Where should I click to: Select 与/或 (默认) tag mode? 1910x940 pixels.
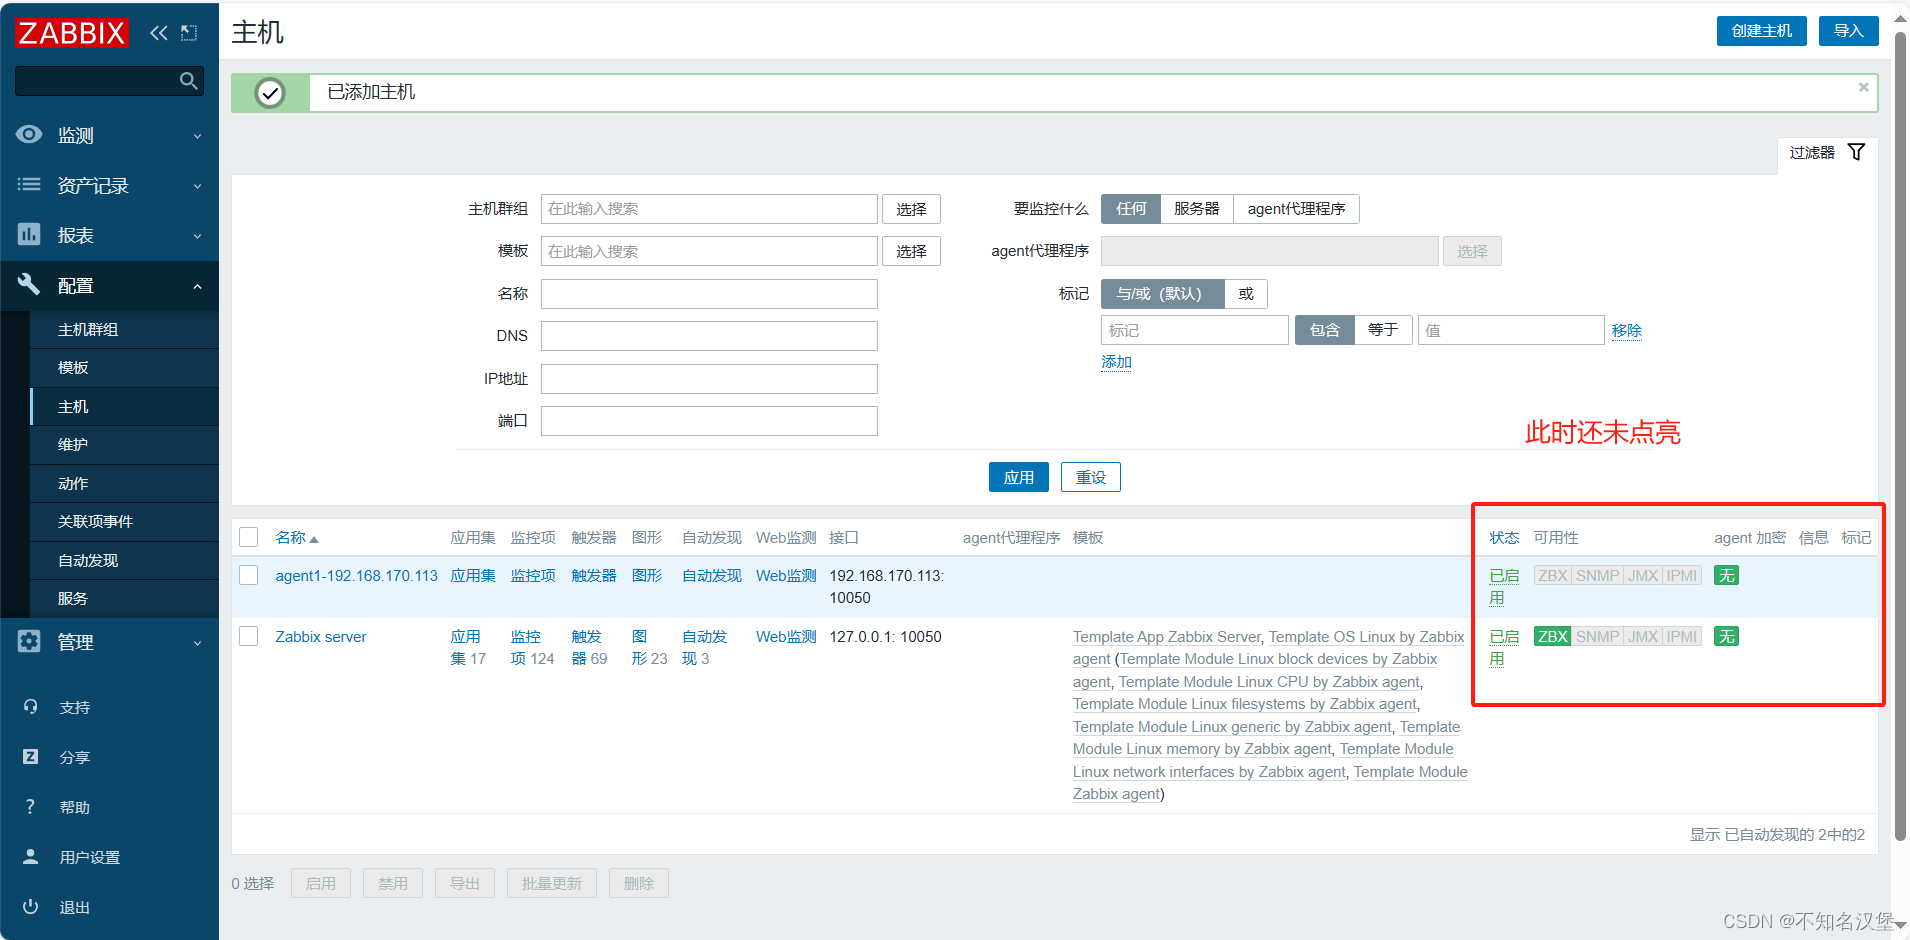(x=1163, y=293)
